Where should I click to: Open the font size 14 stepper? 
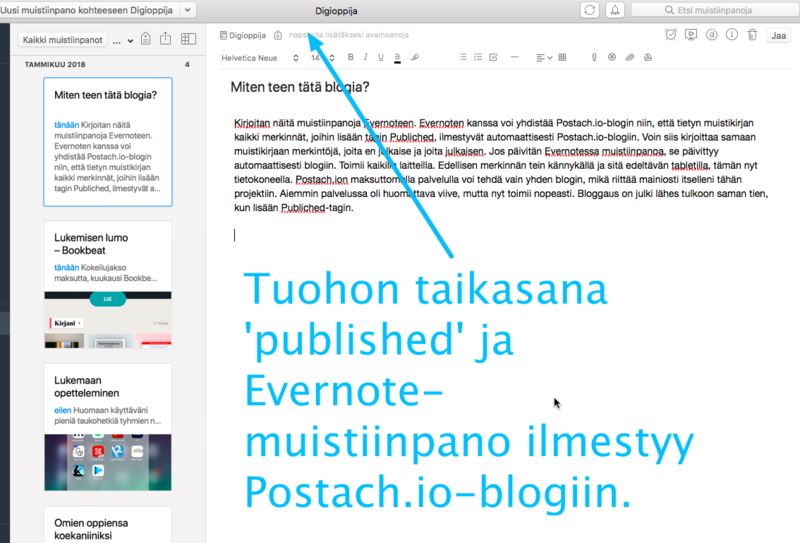coord(322,58)
